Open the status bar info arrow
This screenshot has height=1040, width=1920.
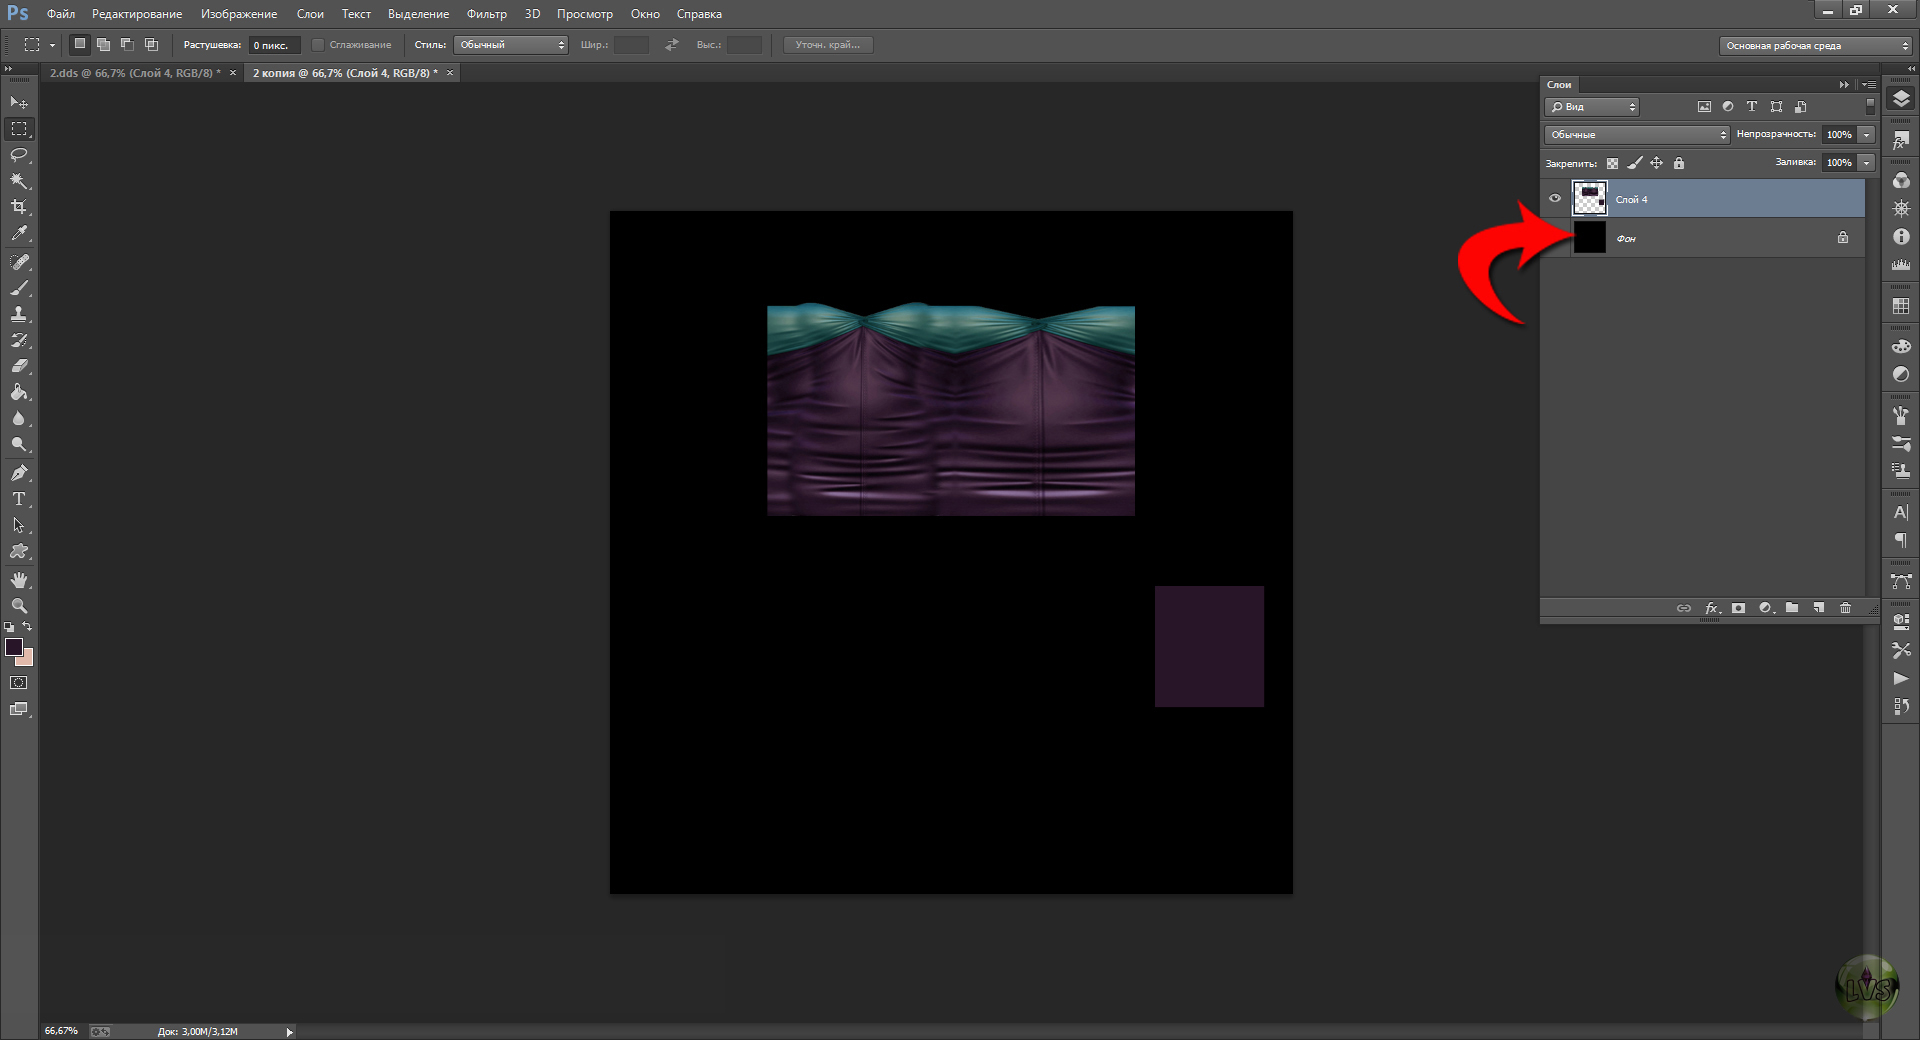289,1032
